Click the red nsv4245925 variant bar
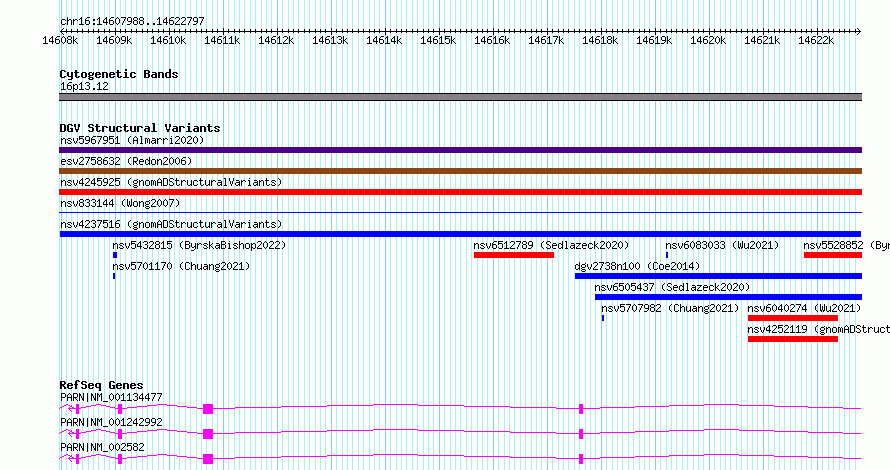The height and width of the screenshot is (470, 890). click(x=460, y=192)
